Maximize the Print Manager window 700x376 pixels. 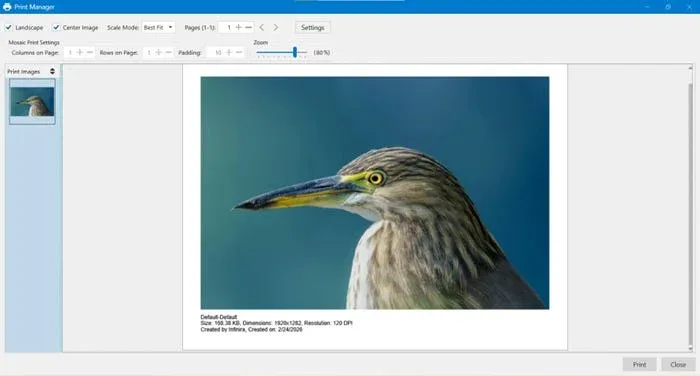click(668, 7)
